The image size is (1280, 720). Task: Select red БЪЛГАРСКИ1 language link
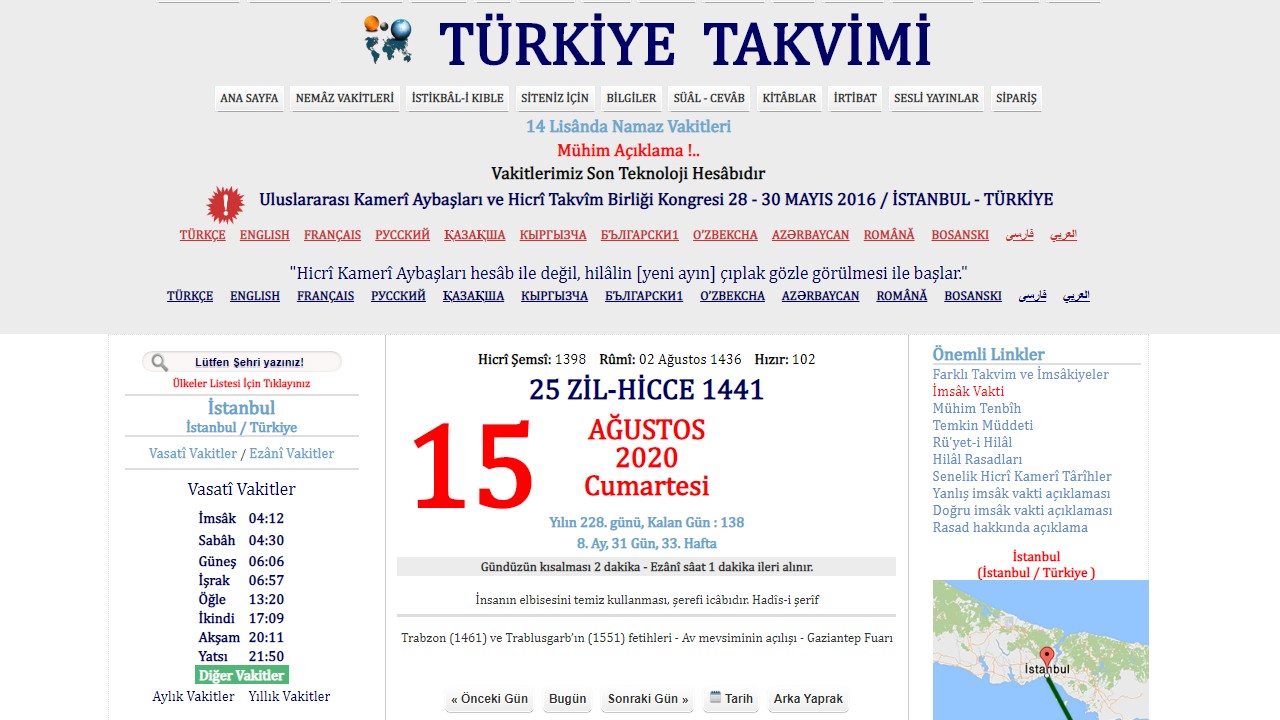[640, 235]
